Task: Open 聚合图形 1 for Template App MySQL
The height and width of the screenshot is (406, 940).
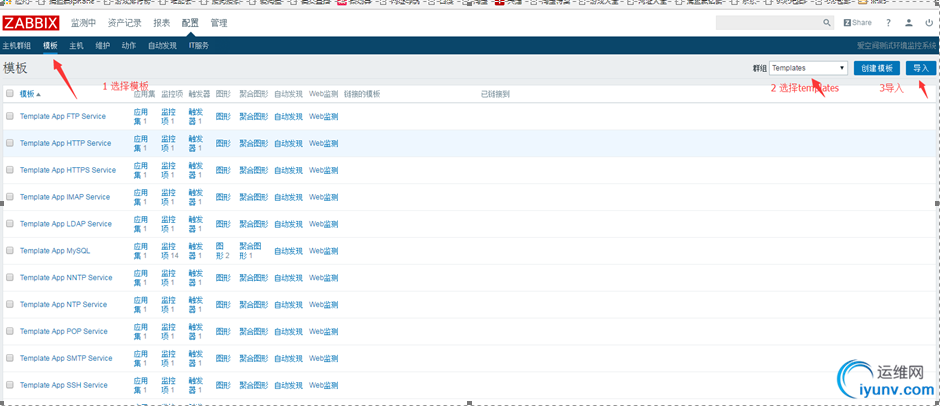Action: pyautogui.click(x=251, y=251)
